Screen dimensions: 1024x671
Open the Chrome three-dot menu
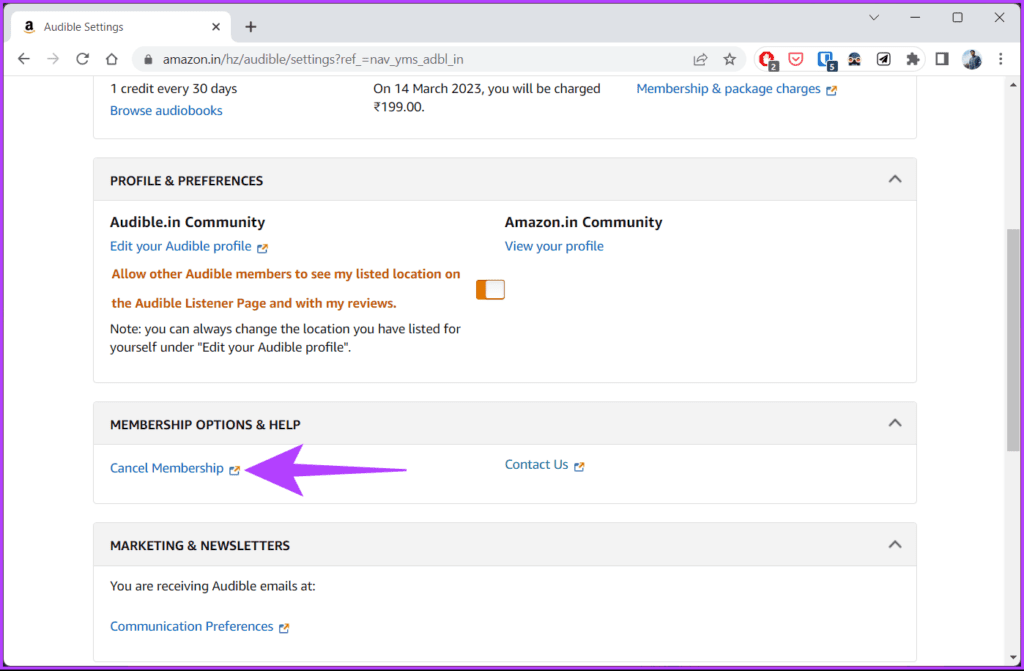[x=1000, y=59]
